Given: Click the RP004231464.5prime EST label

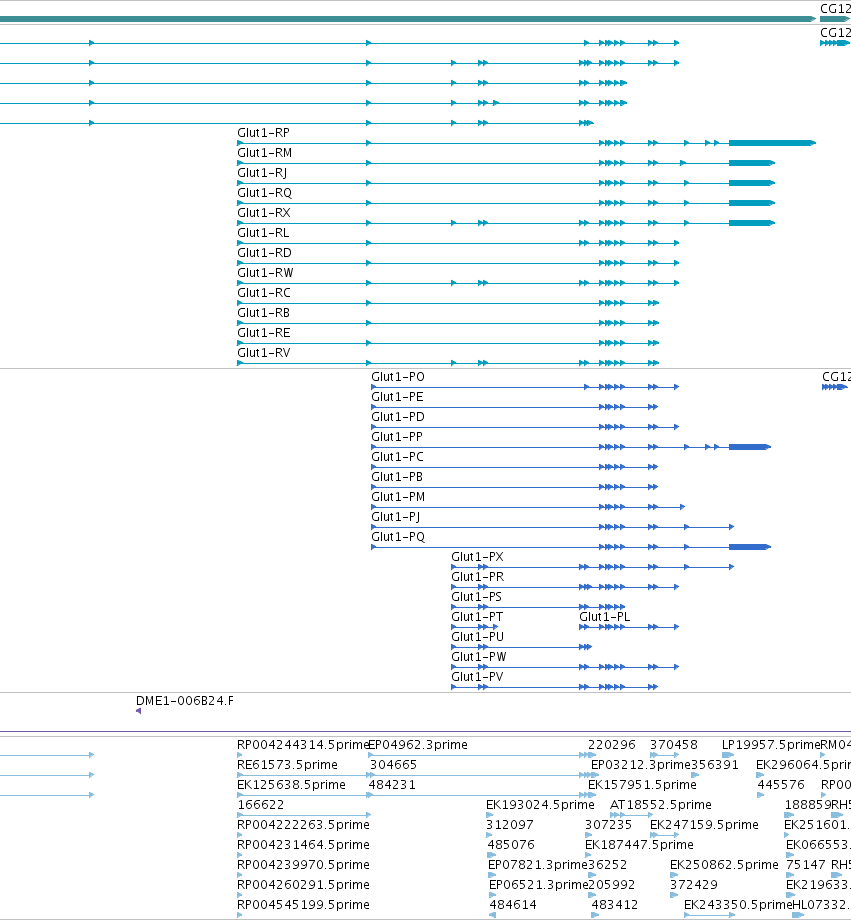Looking at the screenshot, I should pyautogui.click(x=303, y=844).
